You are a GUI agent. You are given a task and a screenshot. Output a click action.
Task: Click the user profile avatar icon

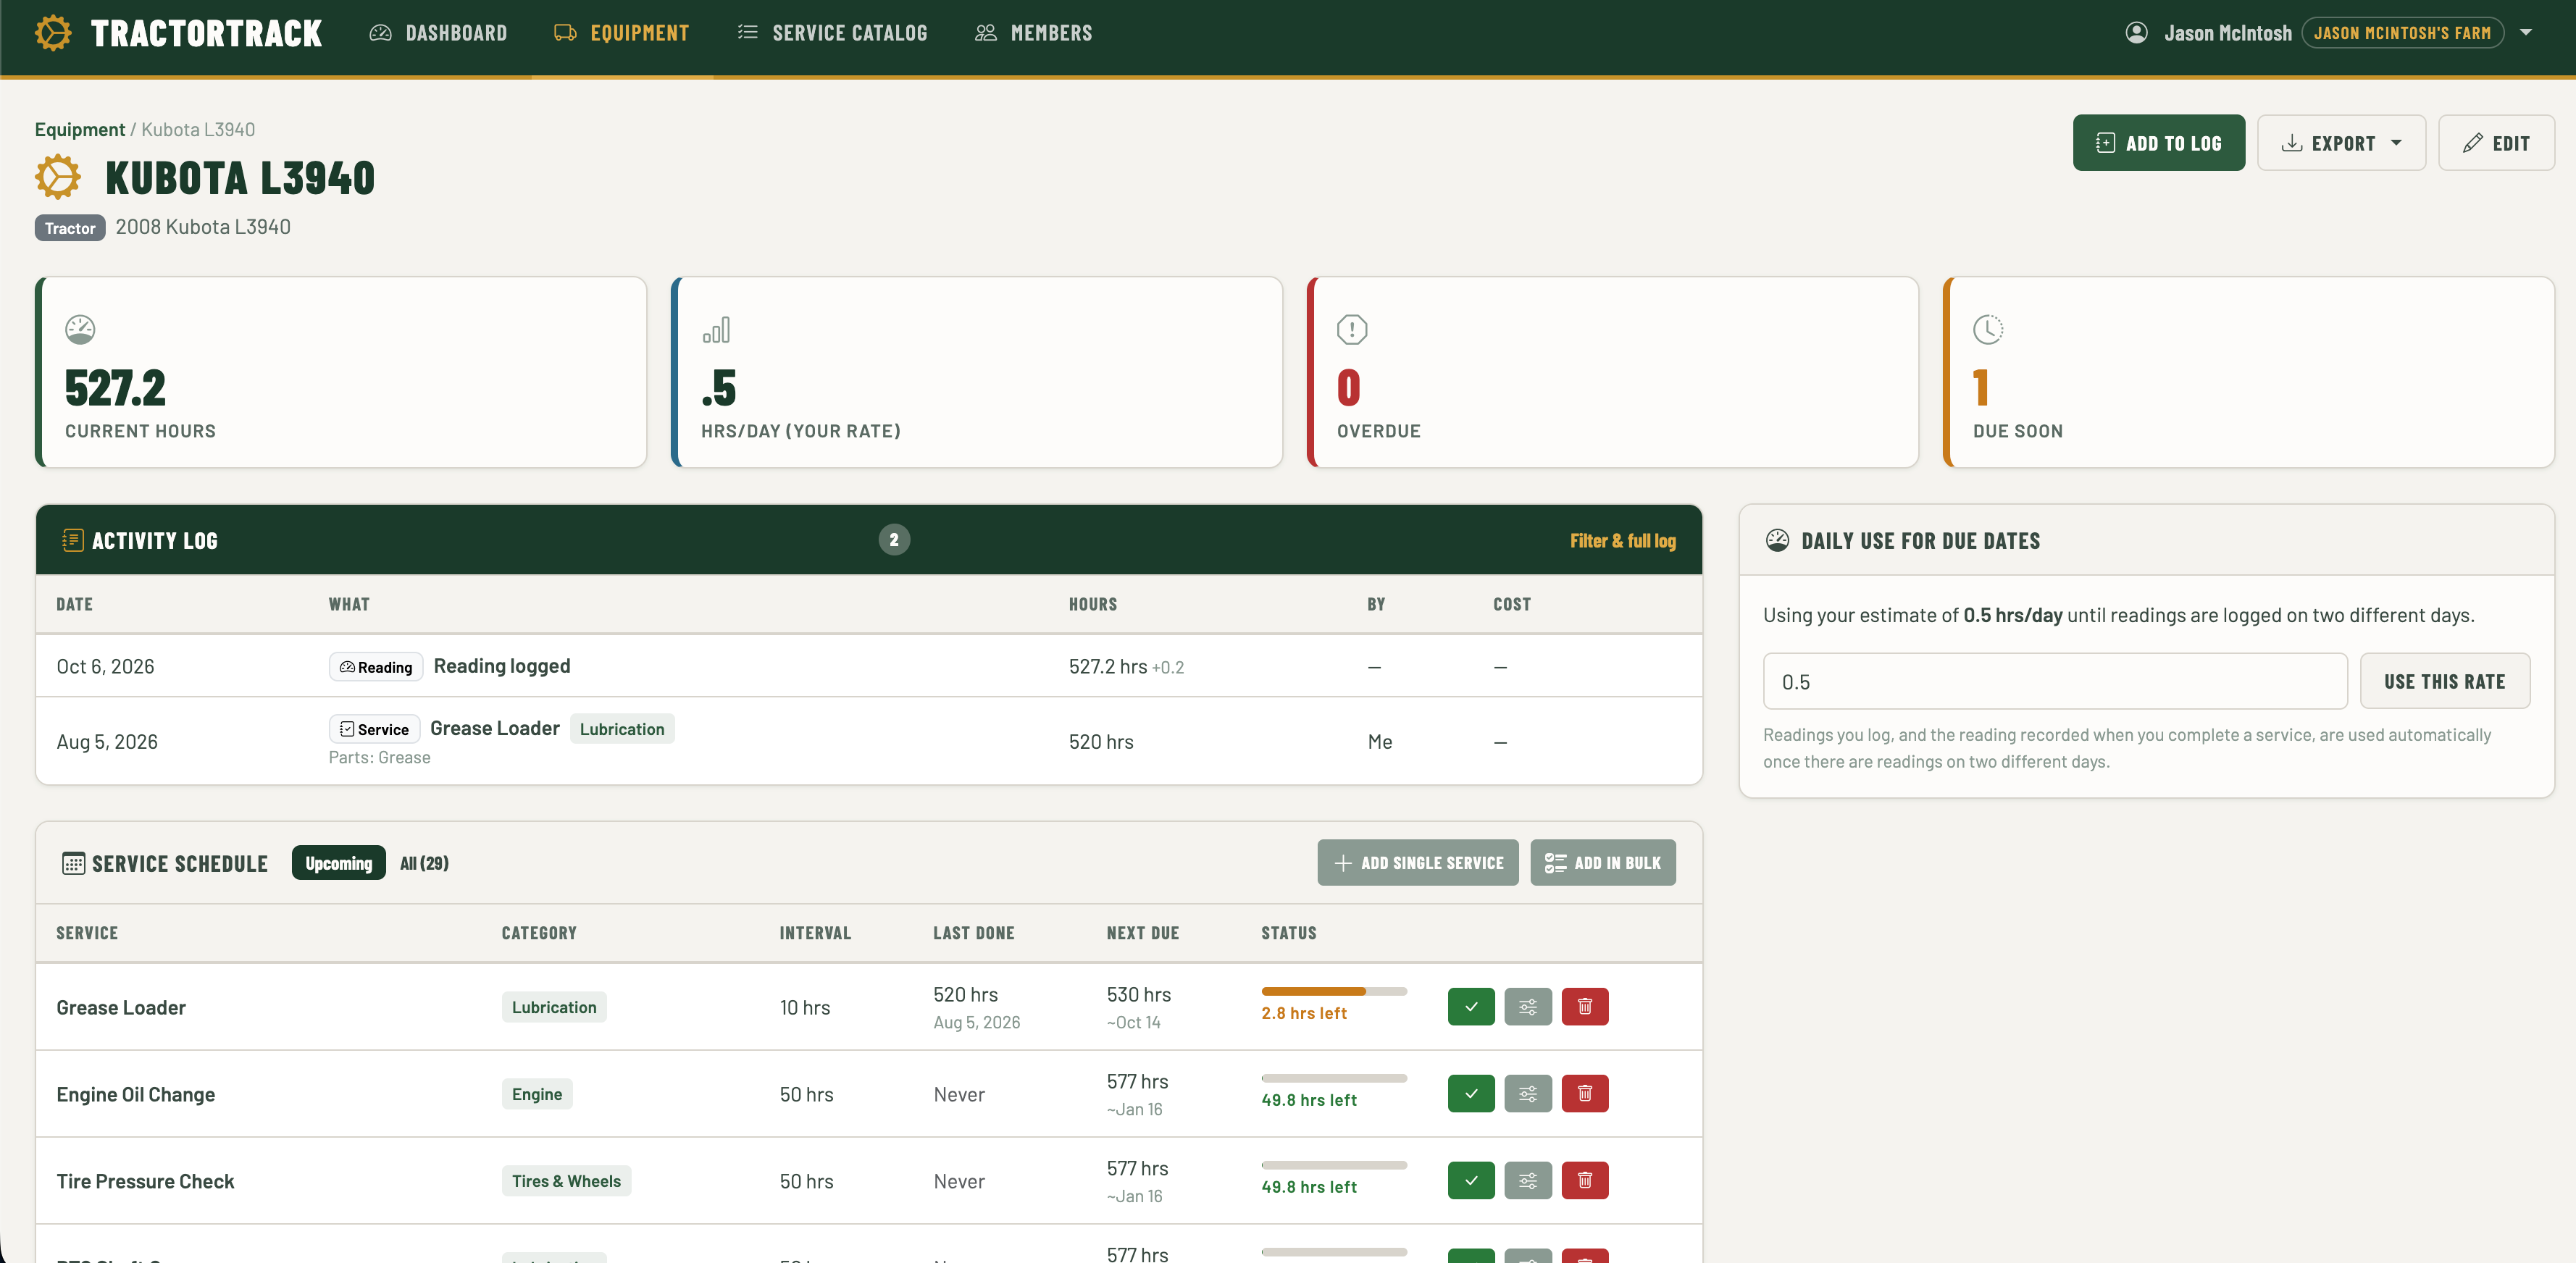pos(2136,33)
